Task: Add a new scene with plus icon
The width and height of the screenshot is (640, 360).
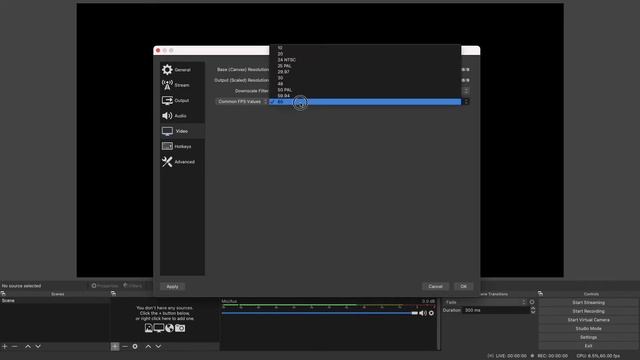Action: (x=5, y=347)
